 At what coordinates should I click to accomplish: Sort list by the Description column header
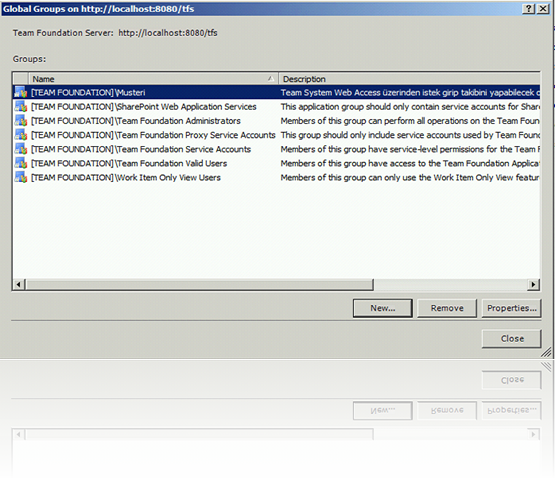point(410,79)
